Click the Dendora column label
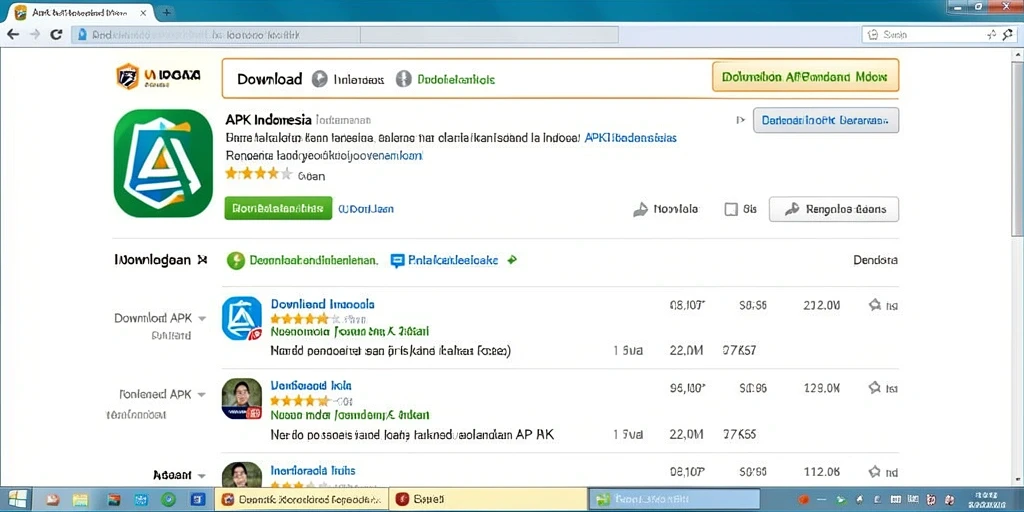This screenshot has height=512, width=1024. [875, 260]
